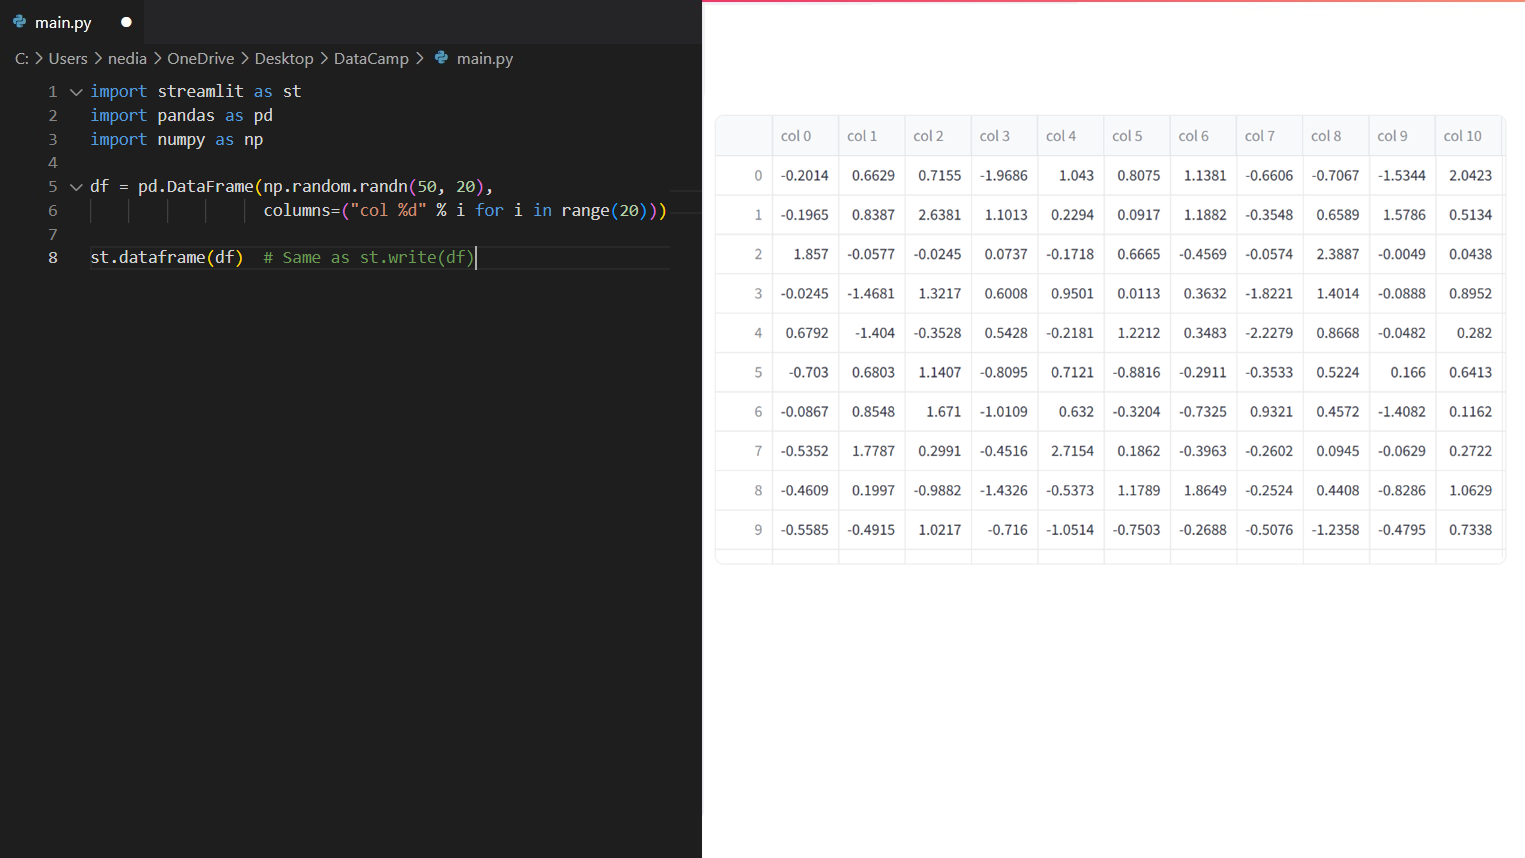
Task: Click the col 5 column header
Action: point(1127,136)
